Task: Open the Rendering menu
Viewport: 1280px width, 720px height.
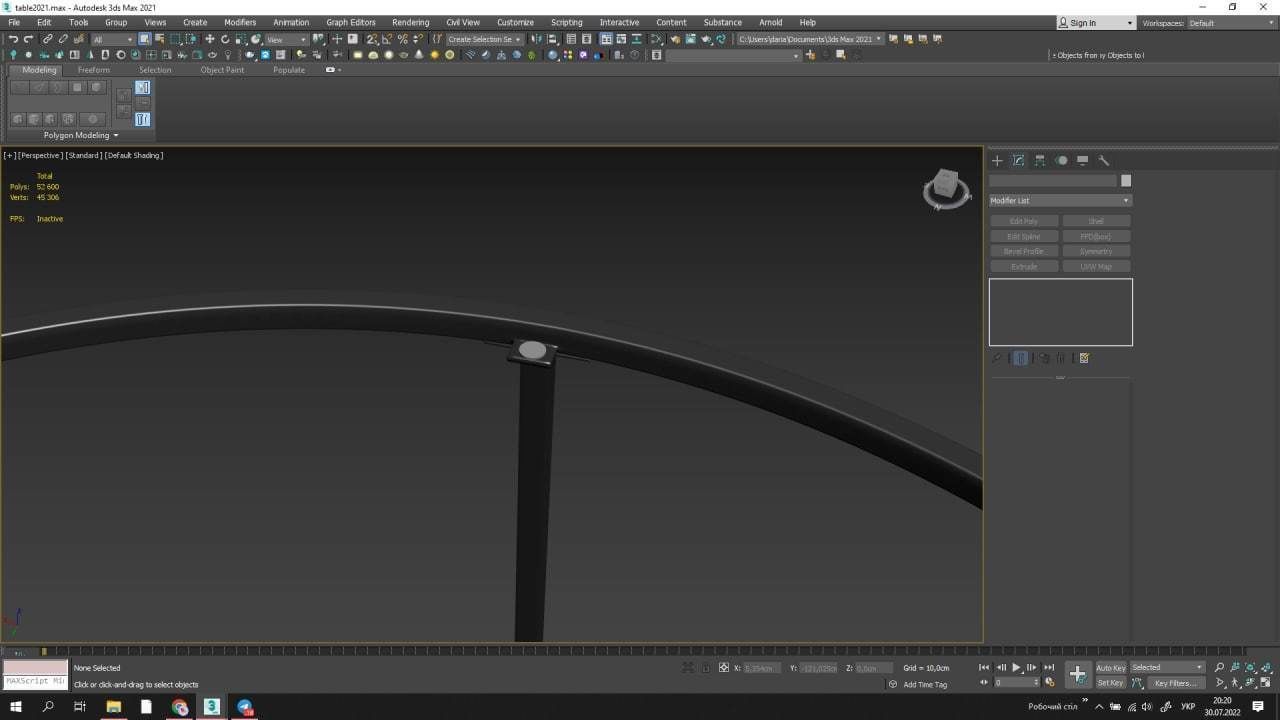Action: pyautogui.click(x=410, y=22)
